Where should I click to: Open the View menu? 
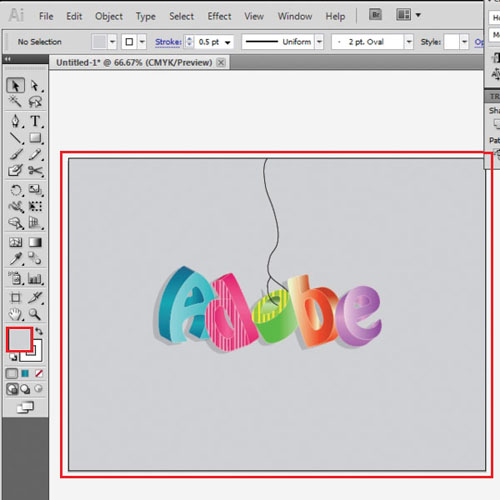254,16
